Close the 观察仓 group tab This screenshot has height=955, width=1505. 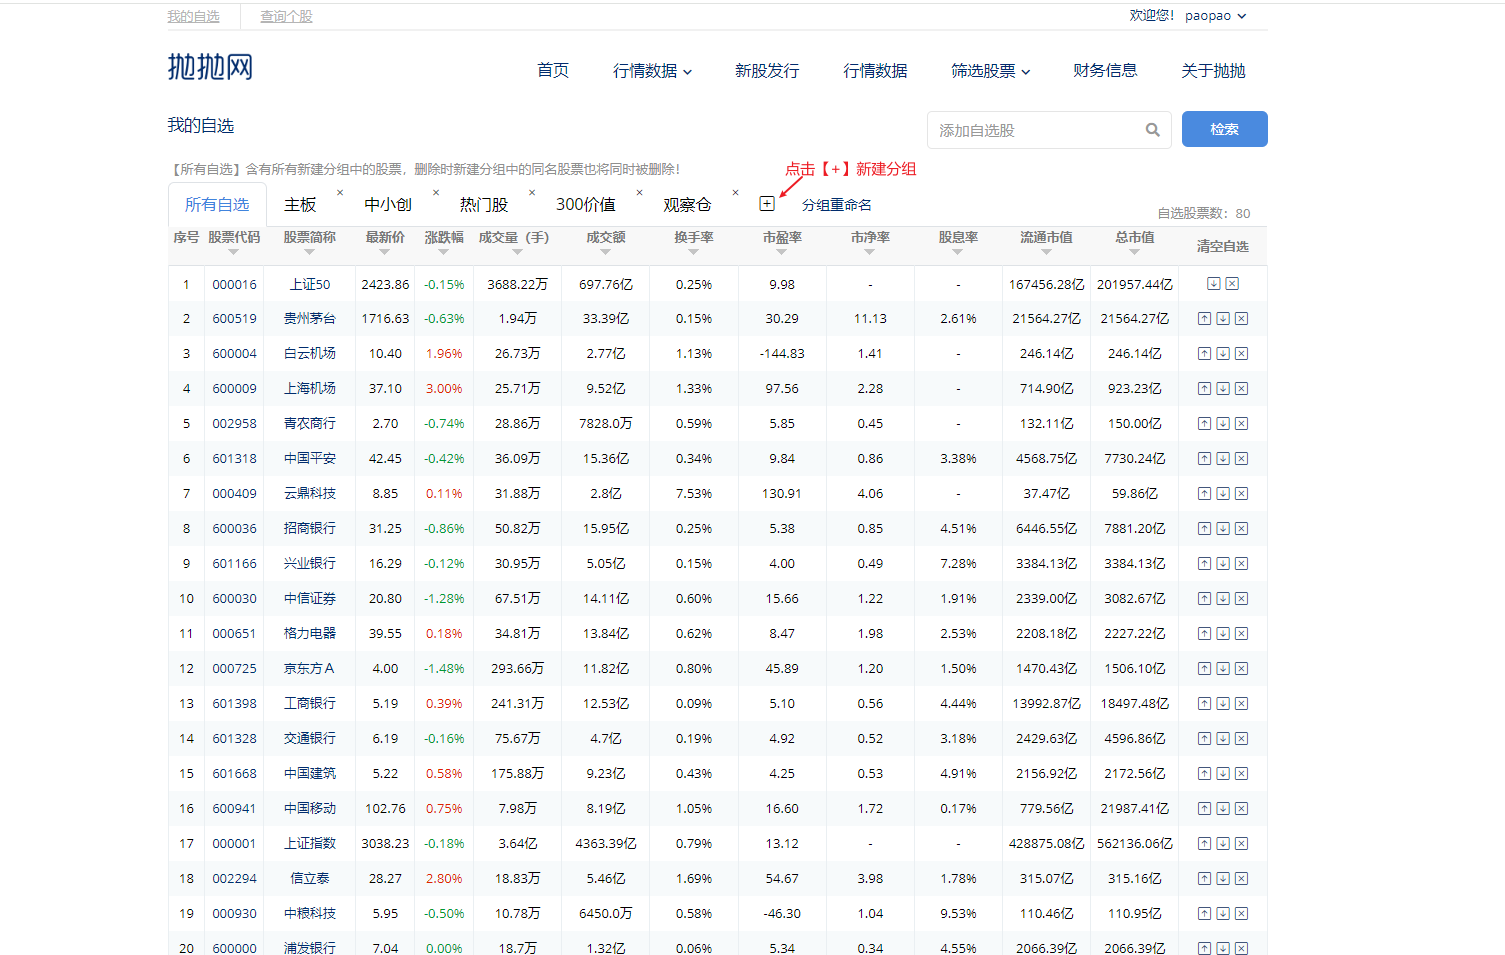pos(736,192)
